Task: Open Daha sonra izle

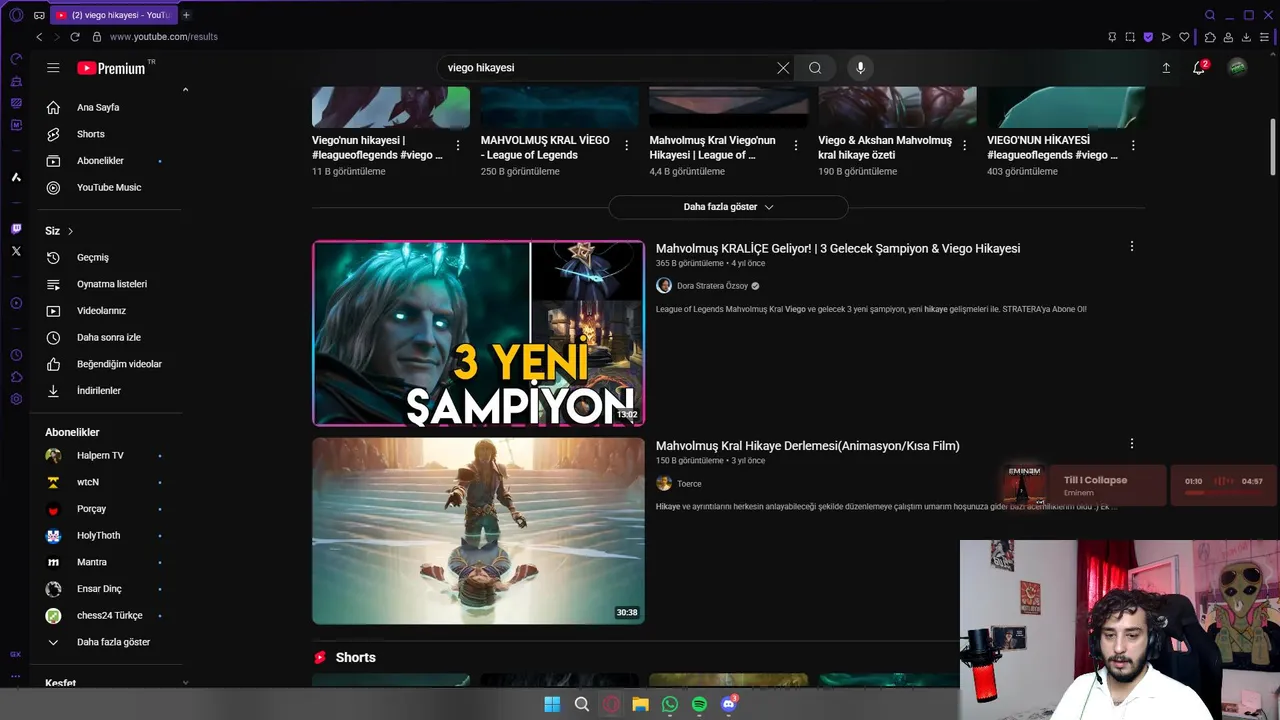Action: 108,338
